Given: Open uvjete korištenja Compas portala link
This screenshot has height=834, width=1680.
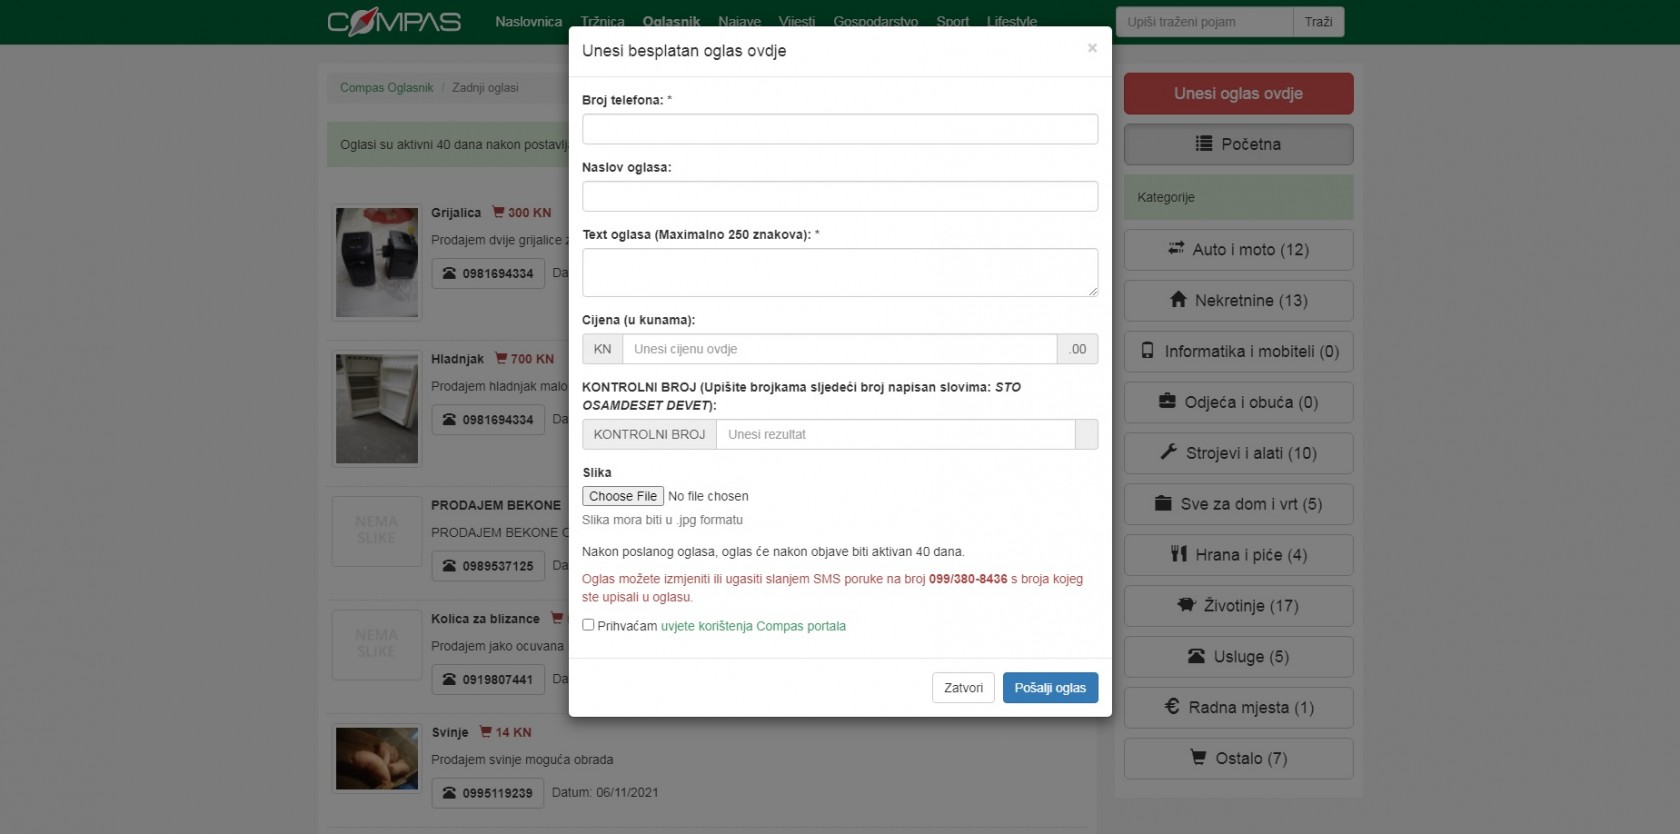Looking at the screenshot, I should coord(753,626).
